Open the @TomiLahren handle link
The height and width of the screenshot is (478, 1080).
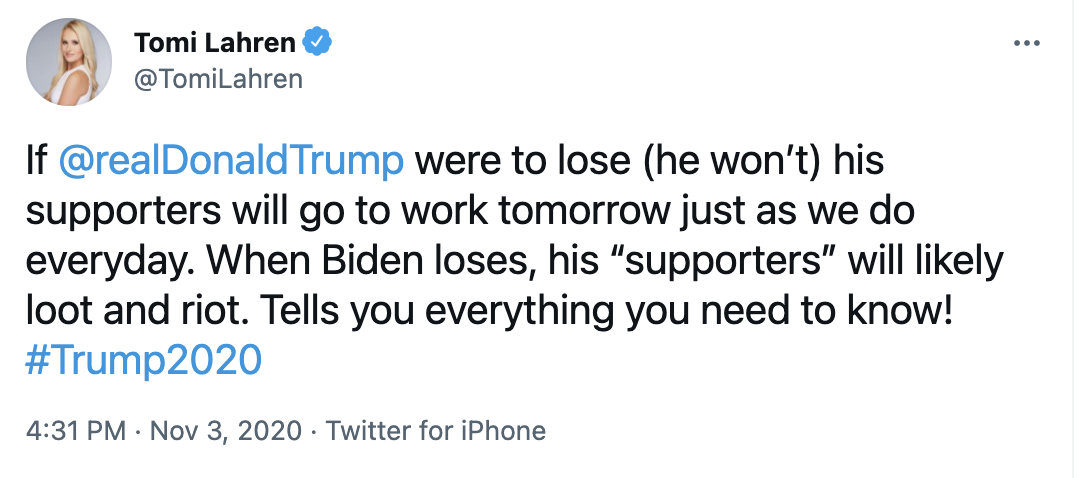[x=217, y=79]
